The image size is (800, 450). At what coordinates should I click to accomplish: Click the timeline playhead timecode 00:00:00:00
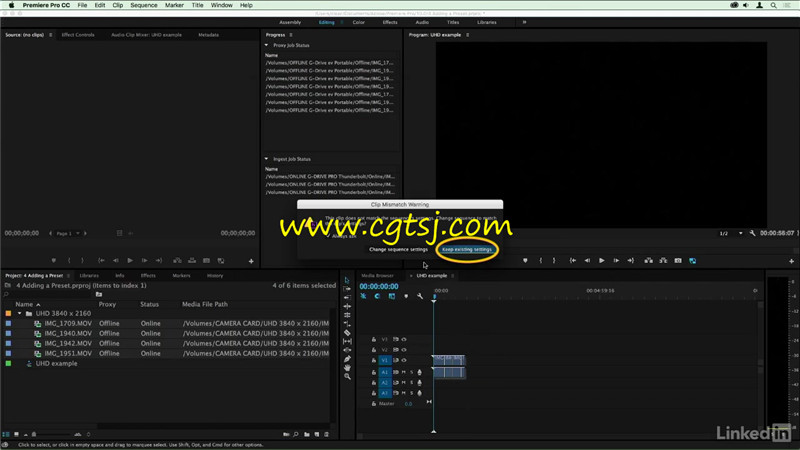click(379, 287)
